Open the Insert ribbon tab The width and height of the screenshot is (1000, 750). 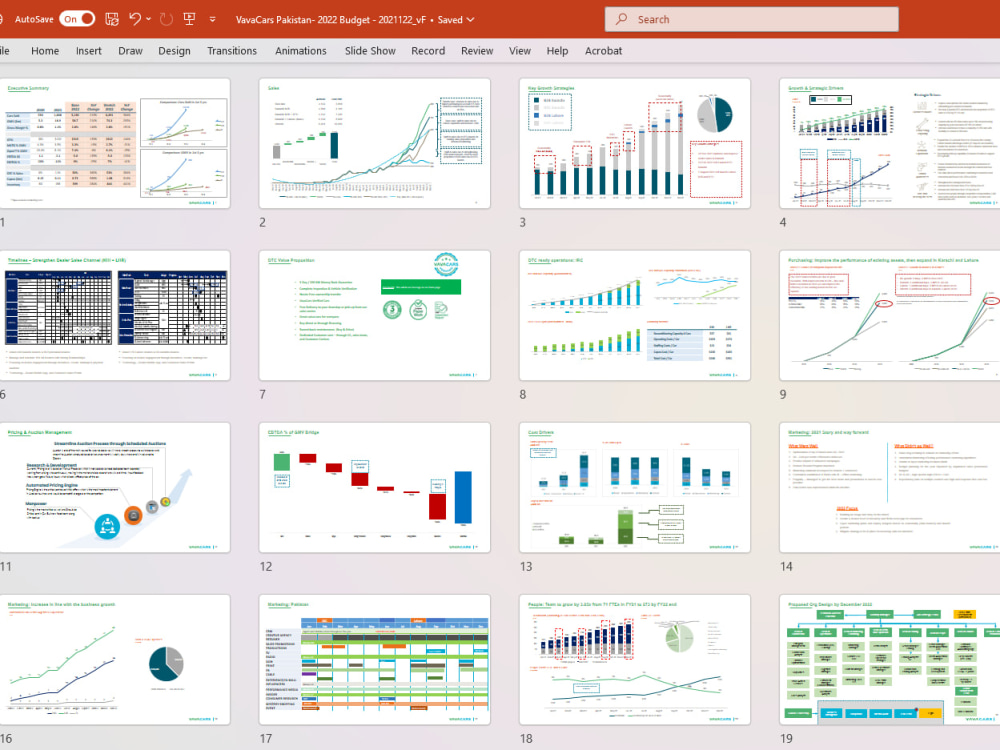click(x=89, y=51)
